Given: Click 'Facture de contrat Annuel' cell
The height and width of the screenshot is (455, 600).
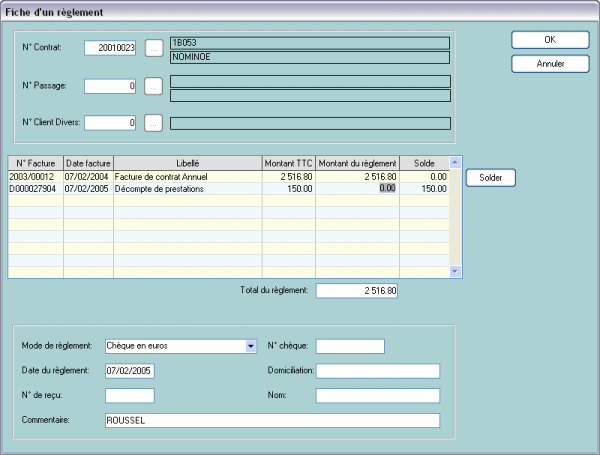Looking at the screenshot, I should pos(188,177).
